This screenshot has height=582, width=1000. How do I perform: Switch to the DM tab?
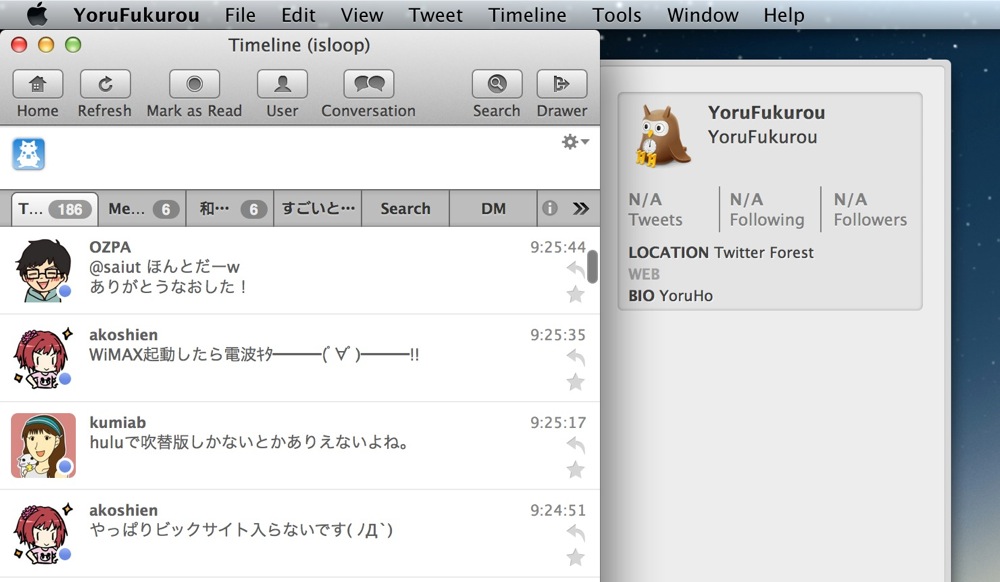coord(493,208)
